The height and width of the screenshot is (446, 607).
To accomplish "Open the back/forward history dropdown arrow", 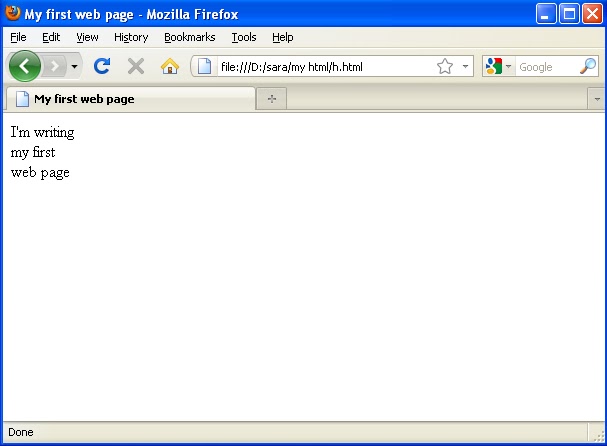I will [74, 67].
